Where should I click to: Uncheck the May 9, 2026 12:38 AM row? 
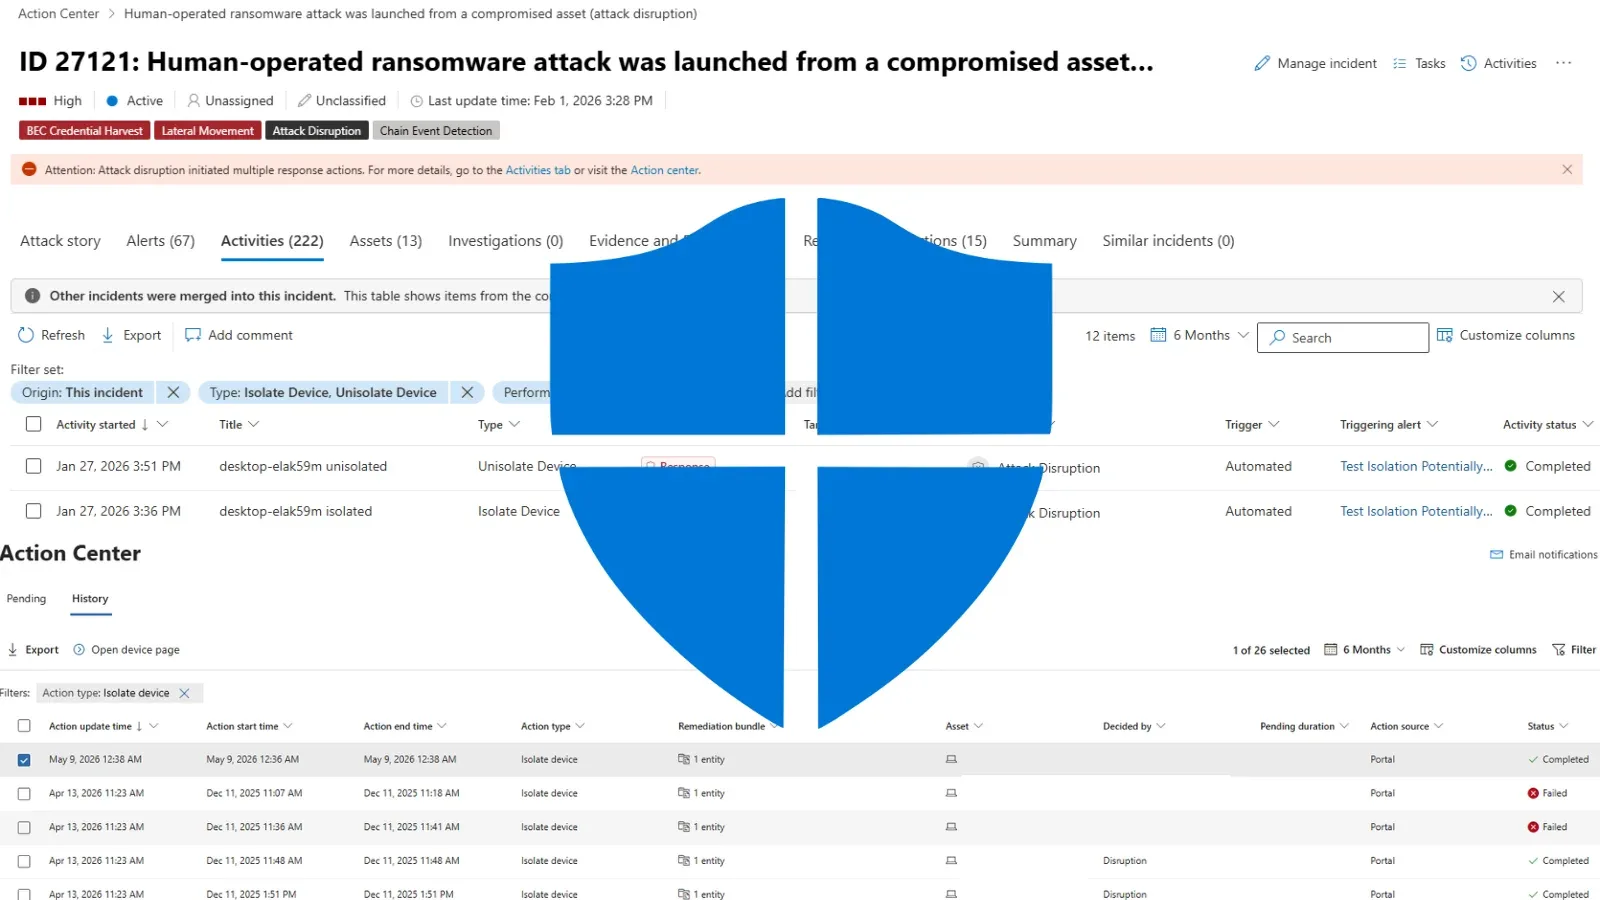click(x=24, y=760)
